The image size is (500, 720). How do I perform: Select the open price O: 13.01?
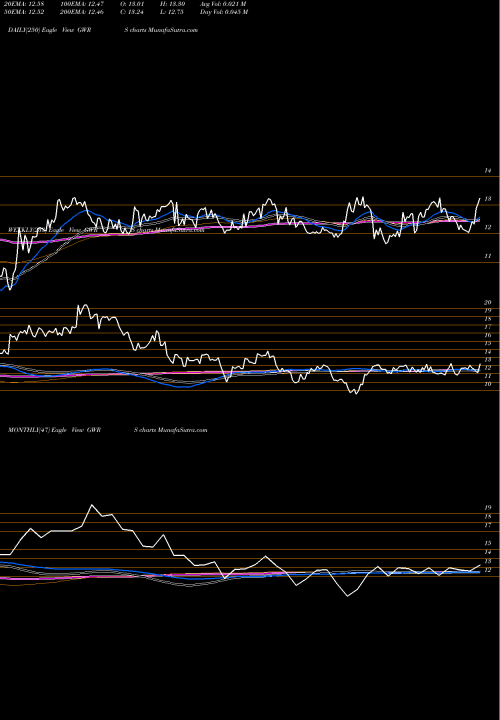tap(132, 4)
